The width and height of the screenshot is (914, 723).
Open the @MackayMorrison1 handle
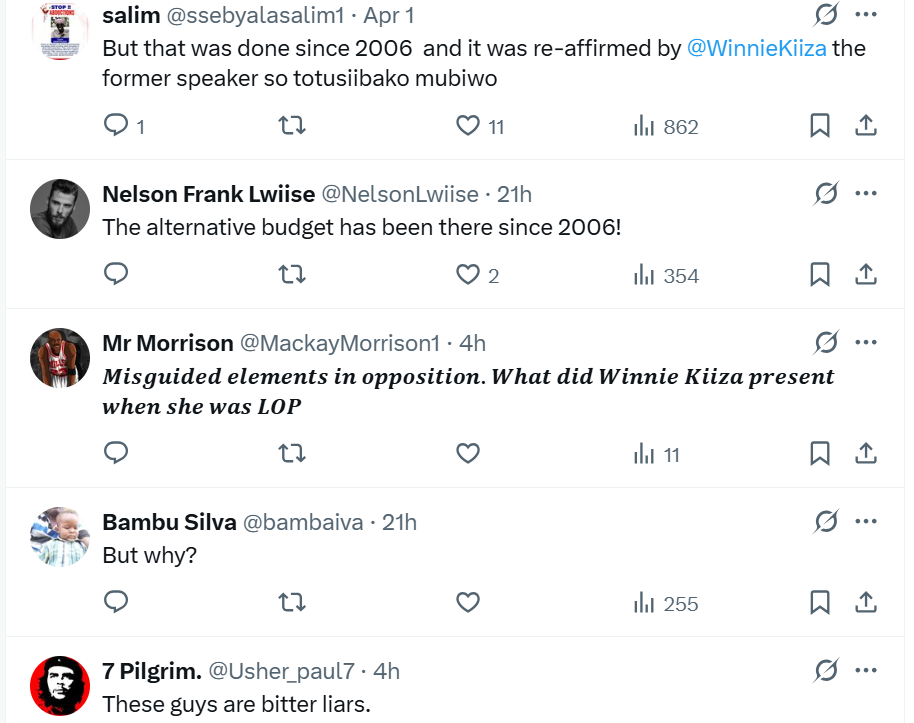click(x=340, y=343)
